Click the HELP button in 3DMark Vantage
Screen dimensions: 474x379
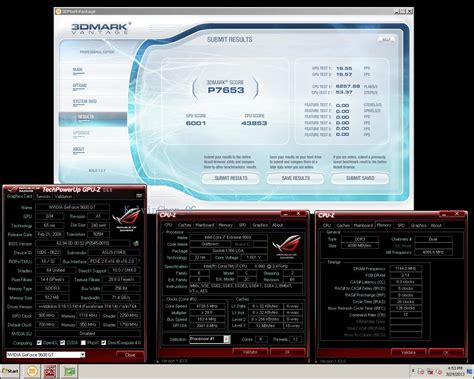click(386, 39)
